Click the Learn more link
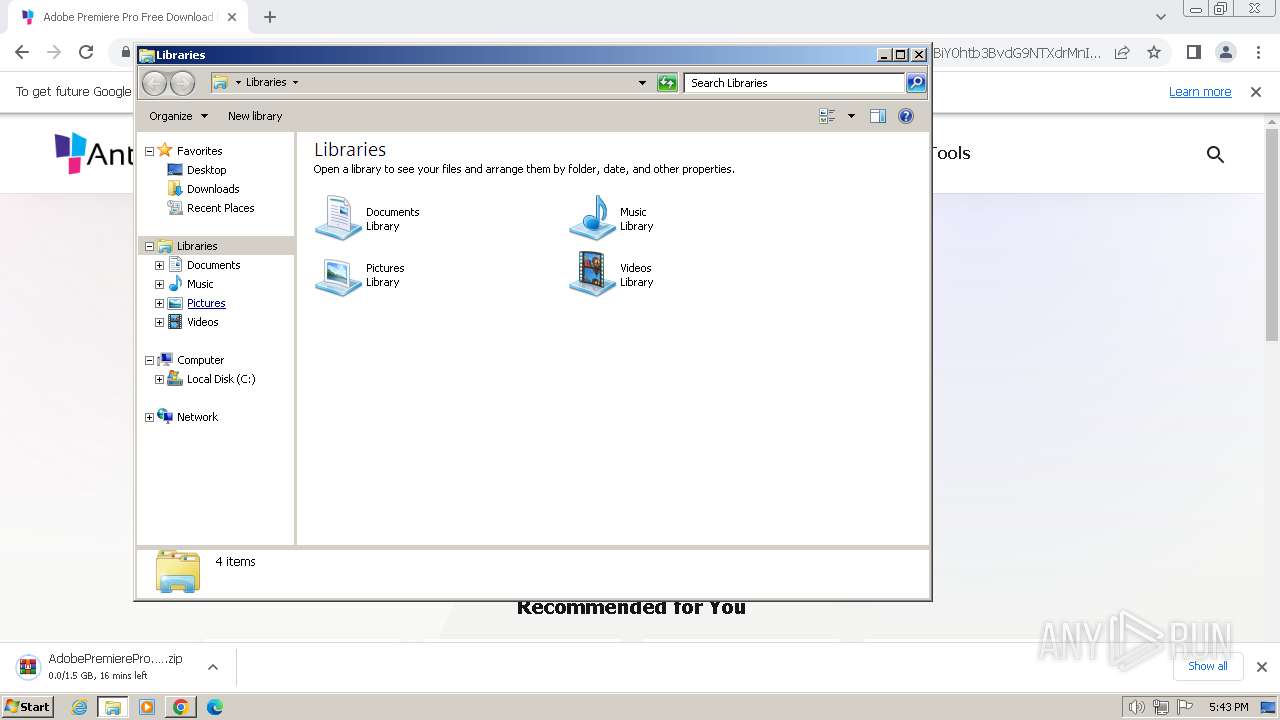Viewport: 1280px width, 720px height. click(x=1200, y=92)
